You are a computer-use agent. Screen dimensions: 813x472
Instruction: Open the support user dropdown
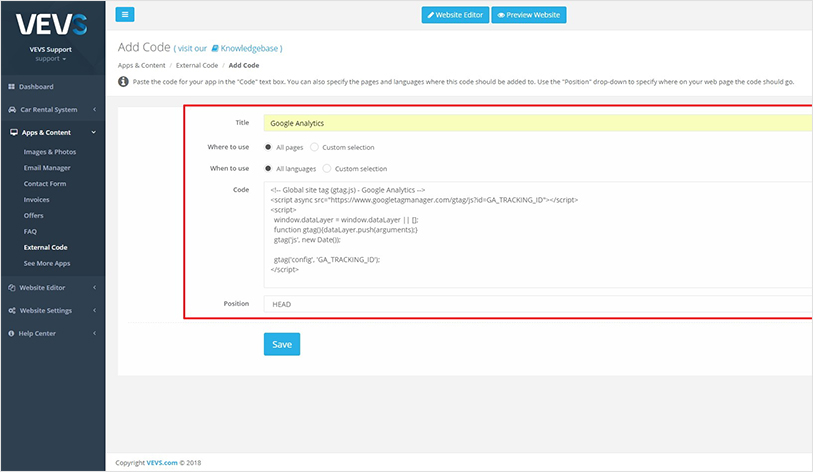[50, 59]
